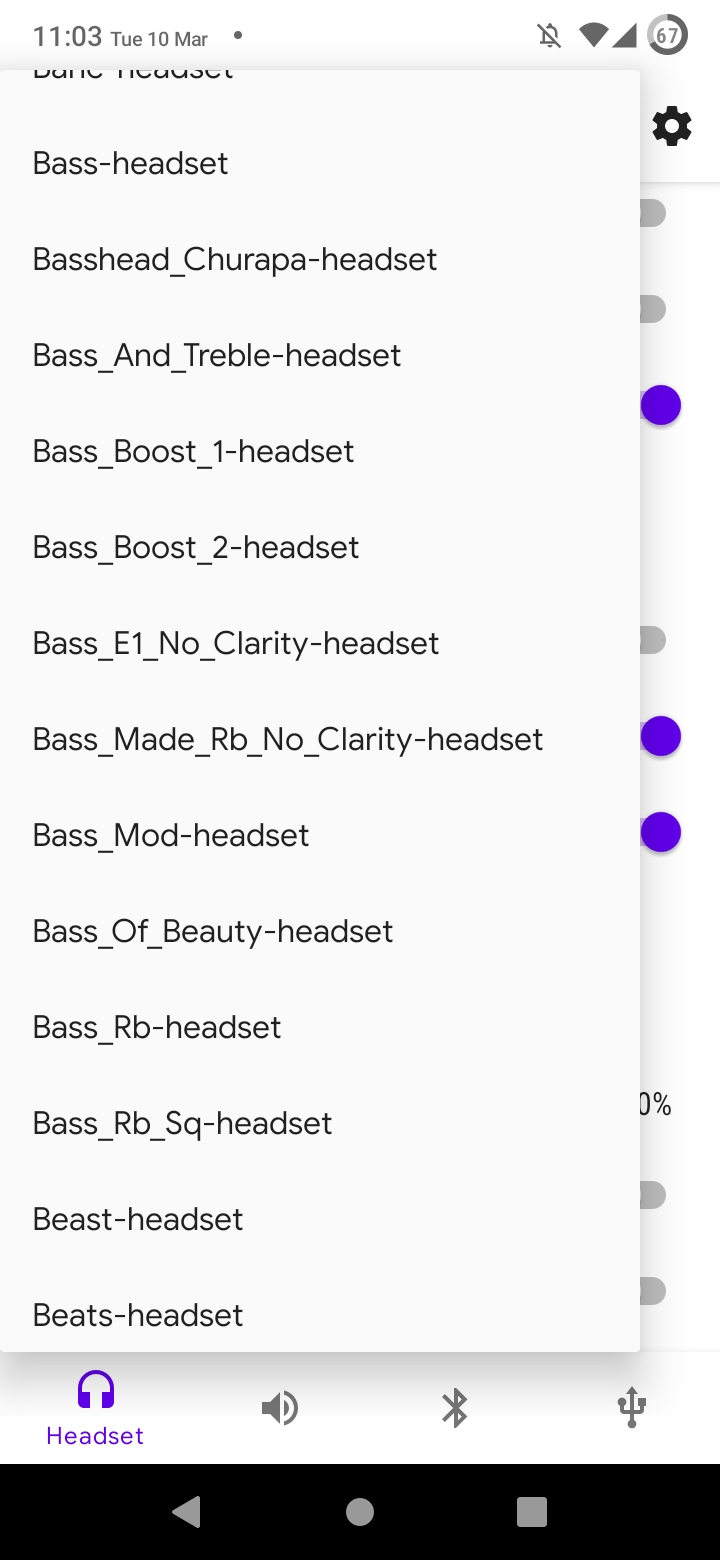This screenshot has width=720, height=1560.
Task: Tap the Android home button
Action: click(x=360, y=1512)
